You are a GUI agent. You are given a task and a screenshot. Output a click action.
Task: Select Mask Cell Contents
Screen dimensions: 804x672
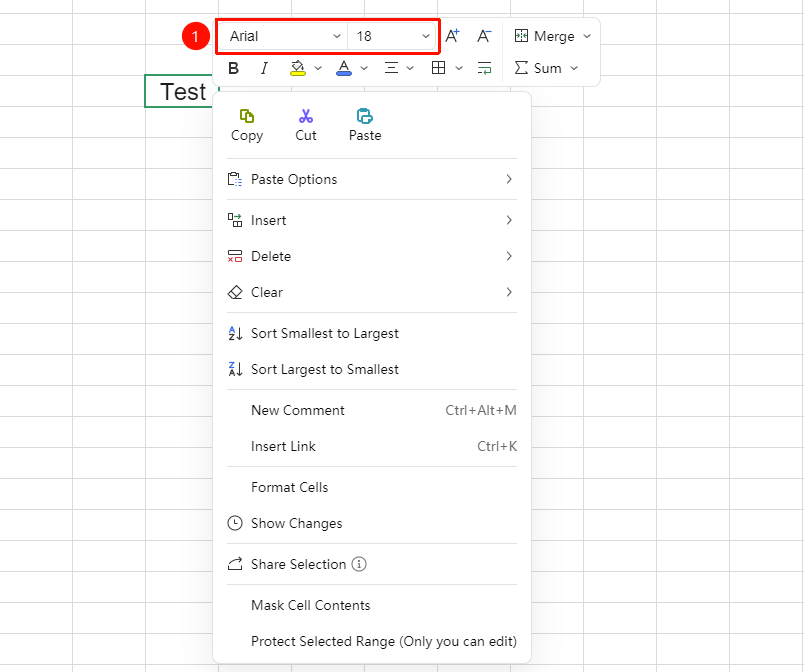(x=372, y=605)
